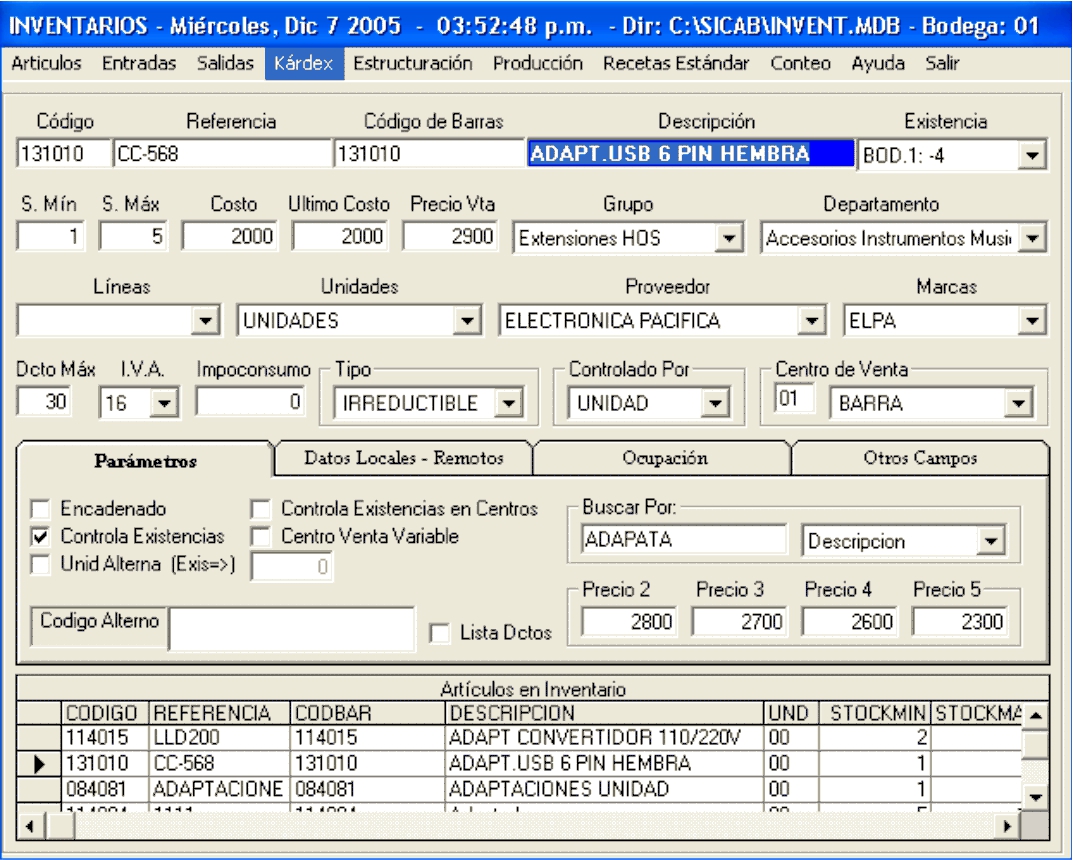Viewport: 1073px width, 860px height.
Task: Expand the Proveedor combo box
Action: point(810,321)
